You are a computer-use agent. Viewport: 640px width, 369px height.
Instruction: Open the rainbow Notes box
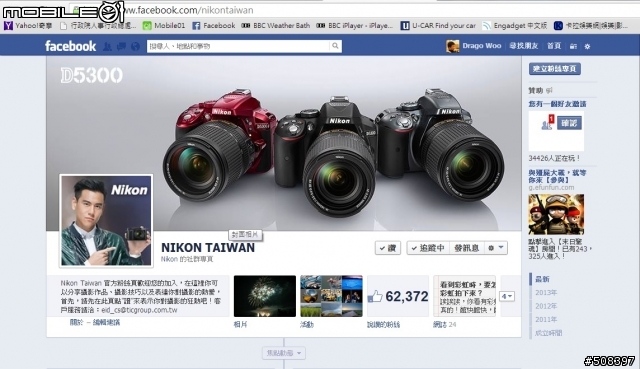[x=464, y=296]
